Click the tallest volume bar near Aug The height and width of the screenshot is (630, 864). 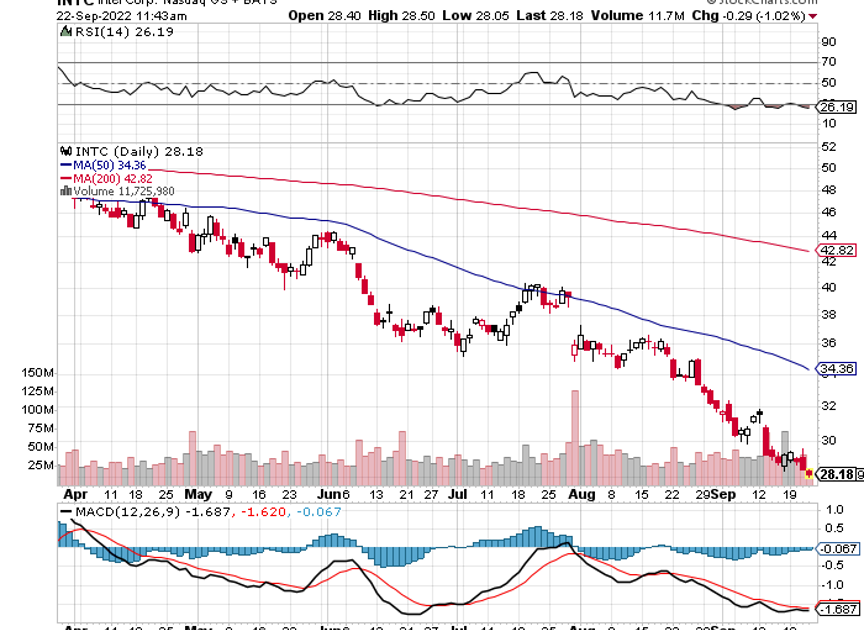(x=575, y=438)
